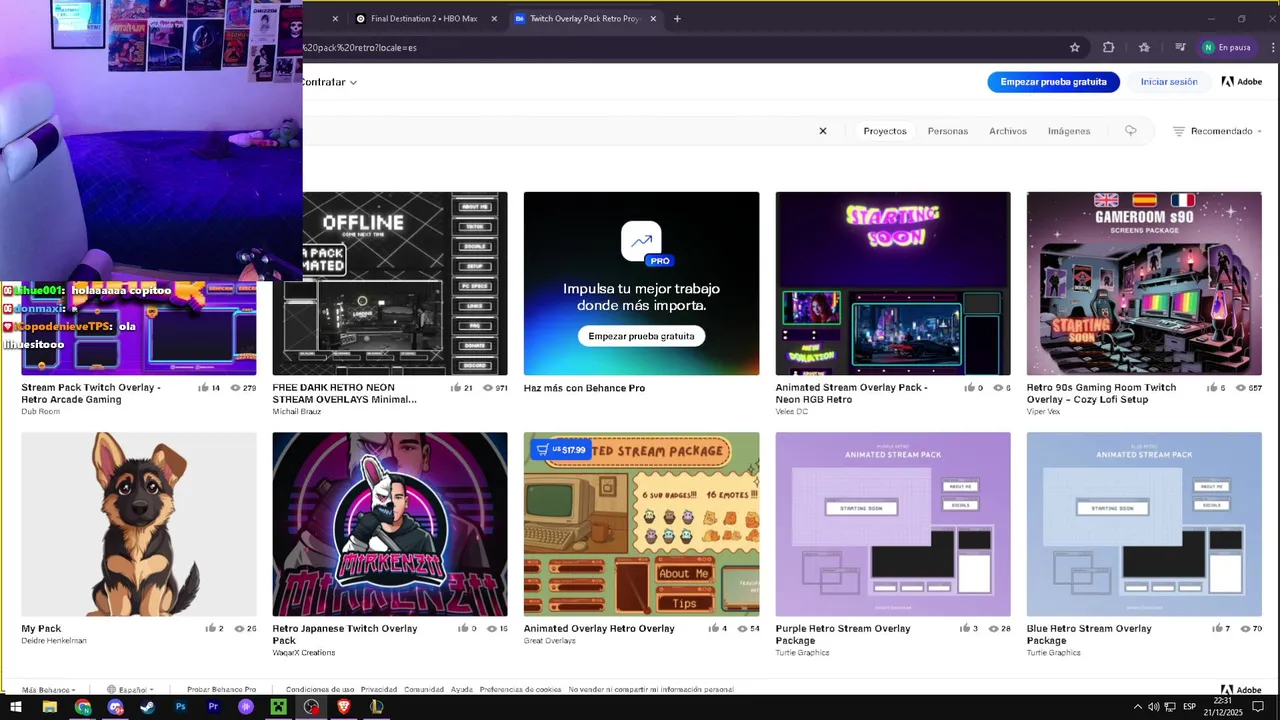
Task: Click Probar Behance Pro footer link
Action: point(221,690)
